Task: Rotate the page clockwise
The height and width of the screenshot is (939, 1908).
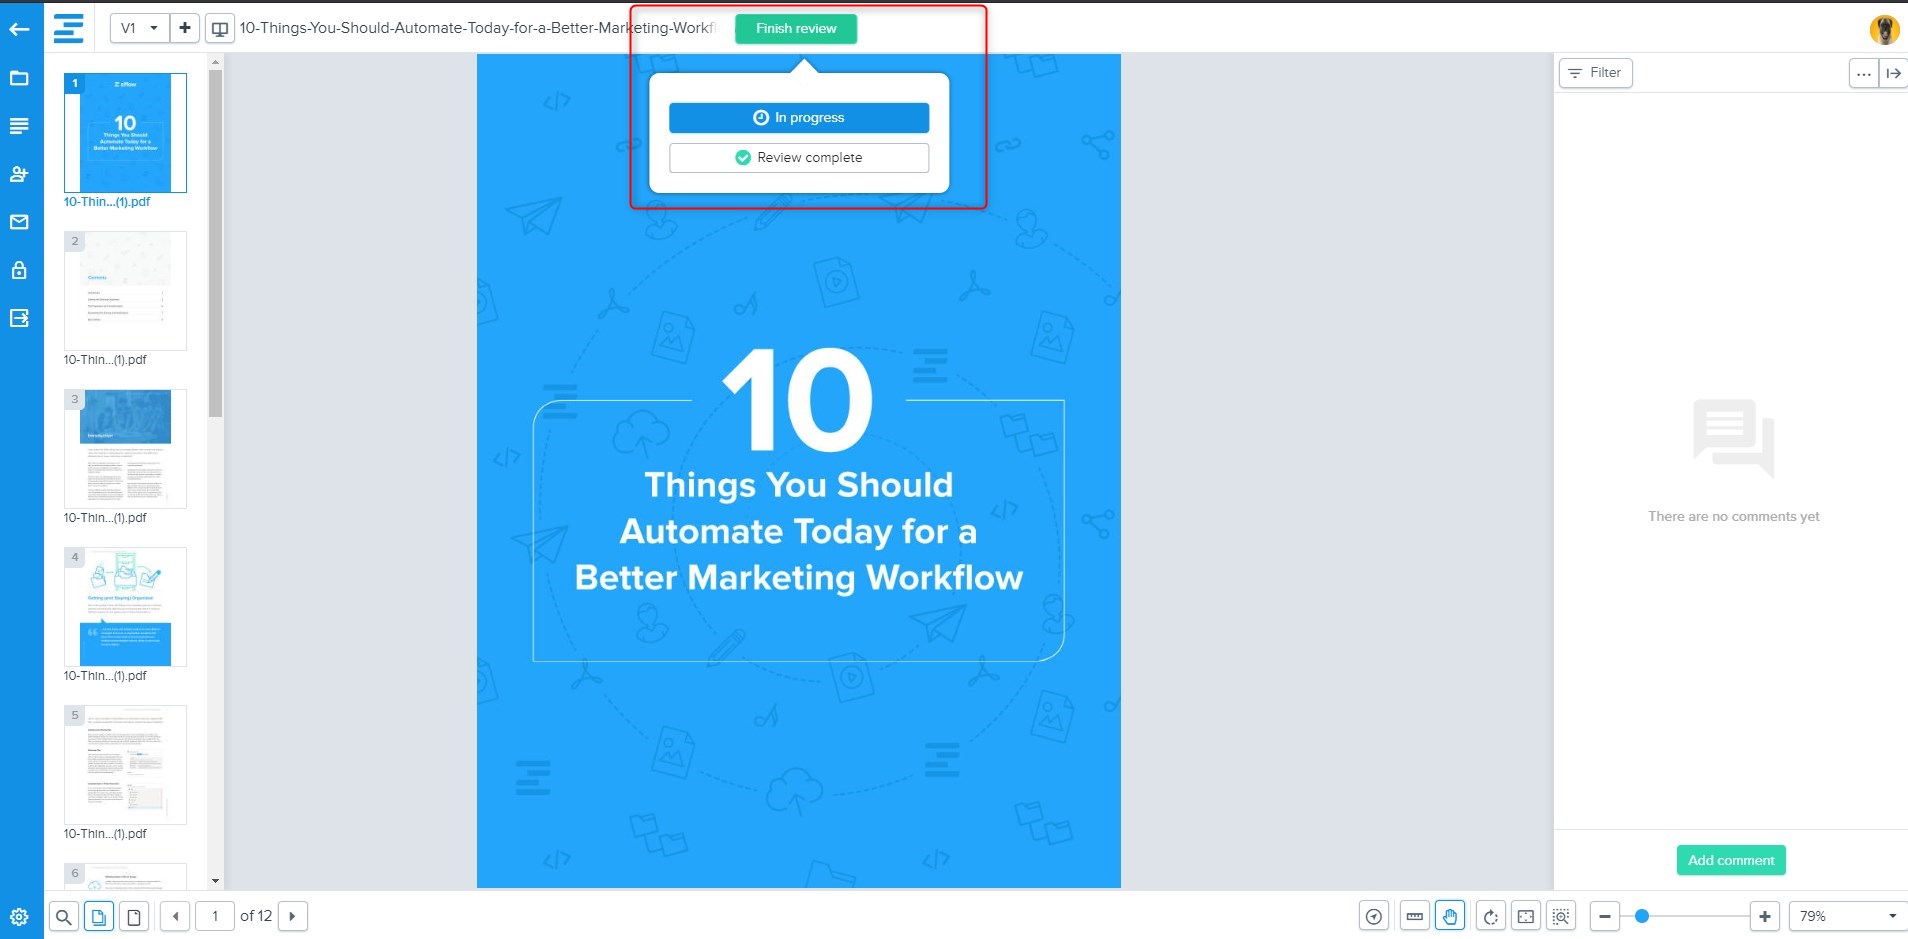Action: pyautogui.click(x=1490, y=916)
